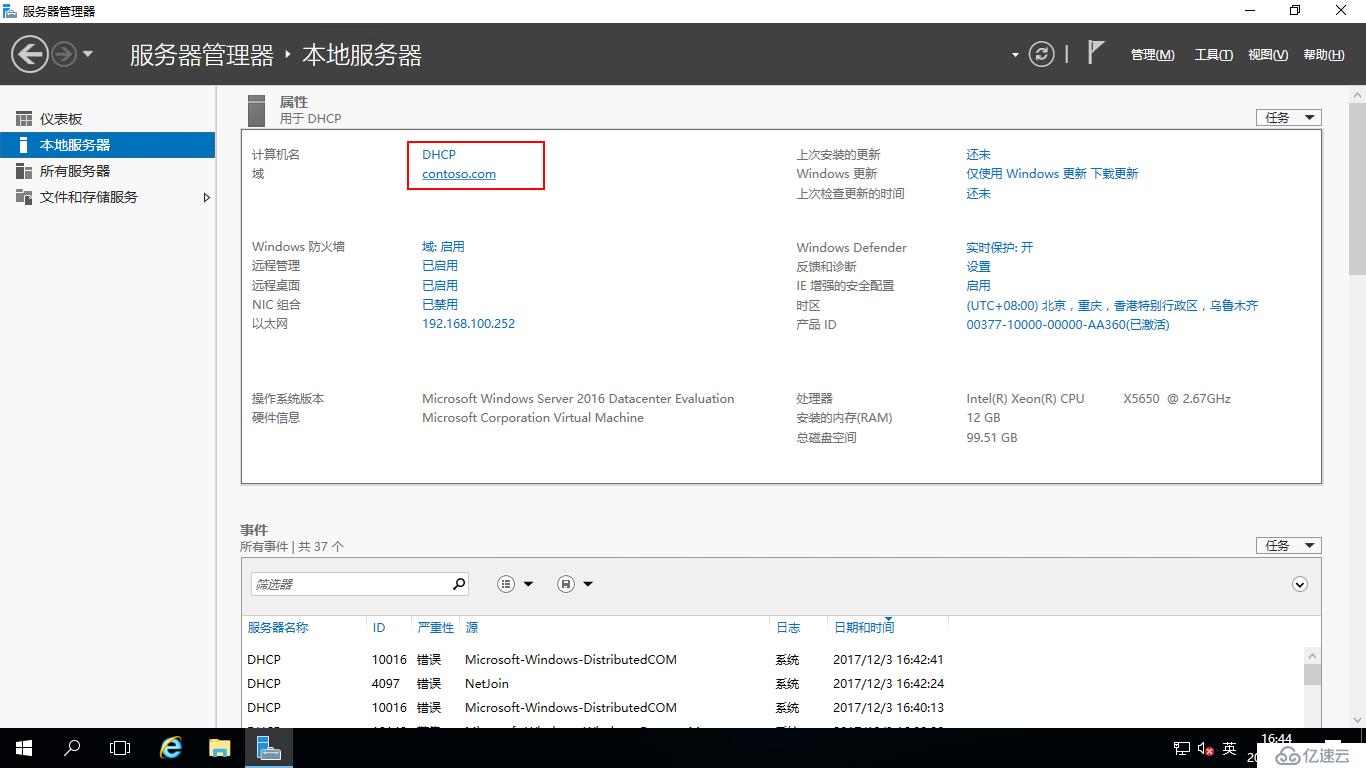Sort by 日期和时间 column header
Viewport: 1366px width, 768px height.
[x=864, y=627]
